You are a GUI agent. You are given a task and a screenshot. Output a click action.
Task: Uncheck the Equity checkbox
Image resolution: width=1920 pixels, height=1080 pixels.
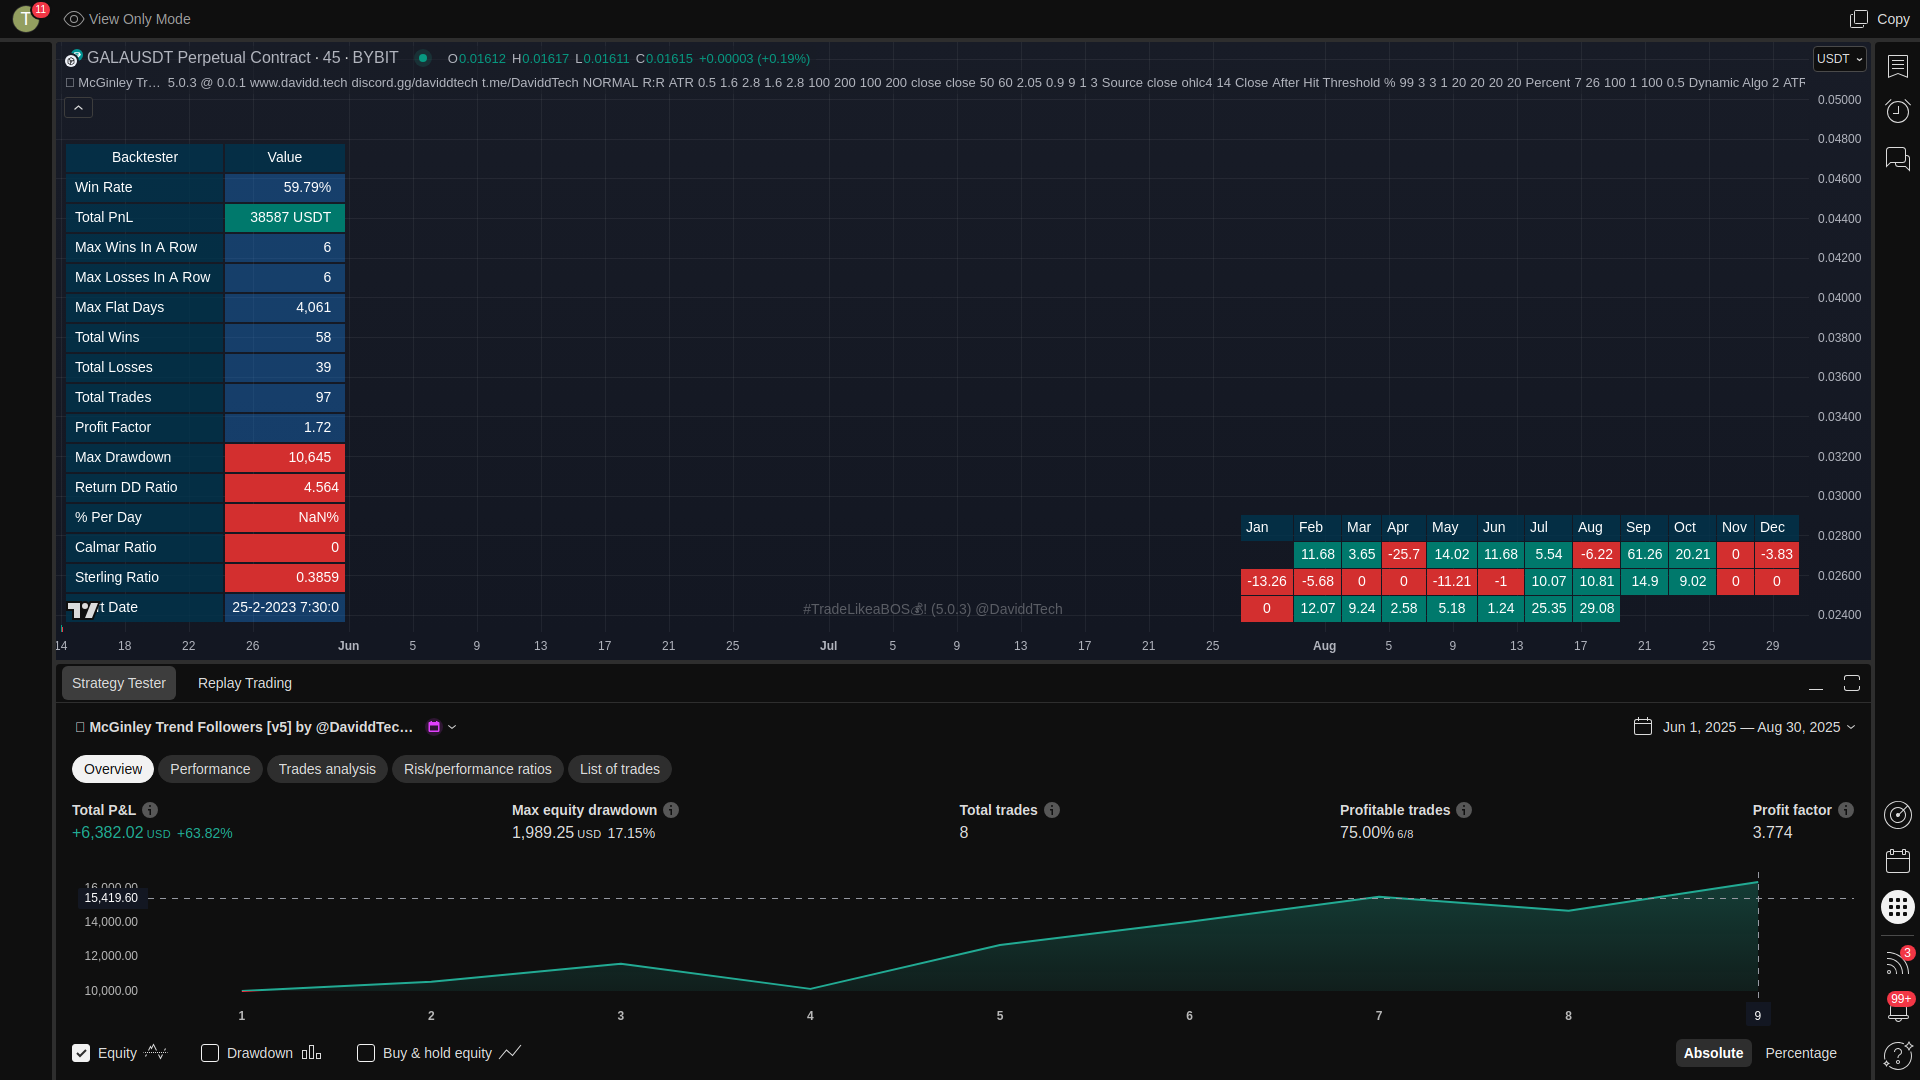[81, 1053]
